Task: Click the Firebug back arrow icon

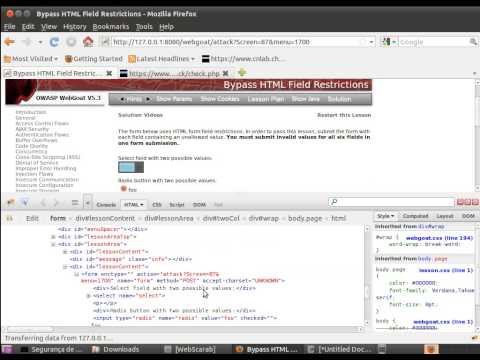Action: (43, 203)
